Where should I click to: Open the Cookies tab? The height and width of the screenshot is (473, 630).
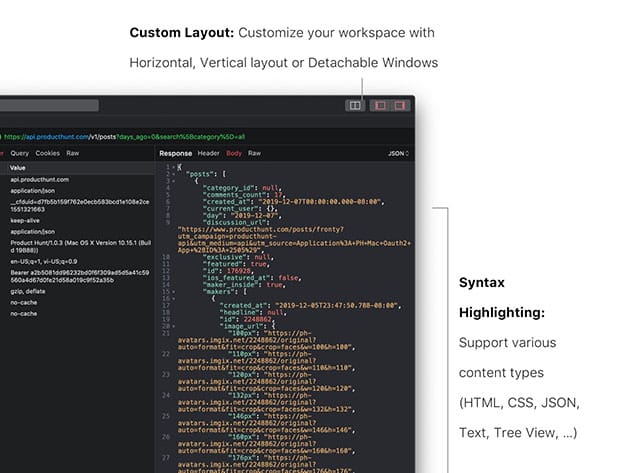[x=48, y=153]
